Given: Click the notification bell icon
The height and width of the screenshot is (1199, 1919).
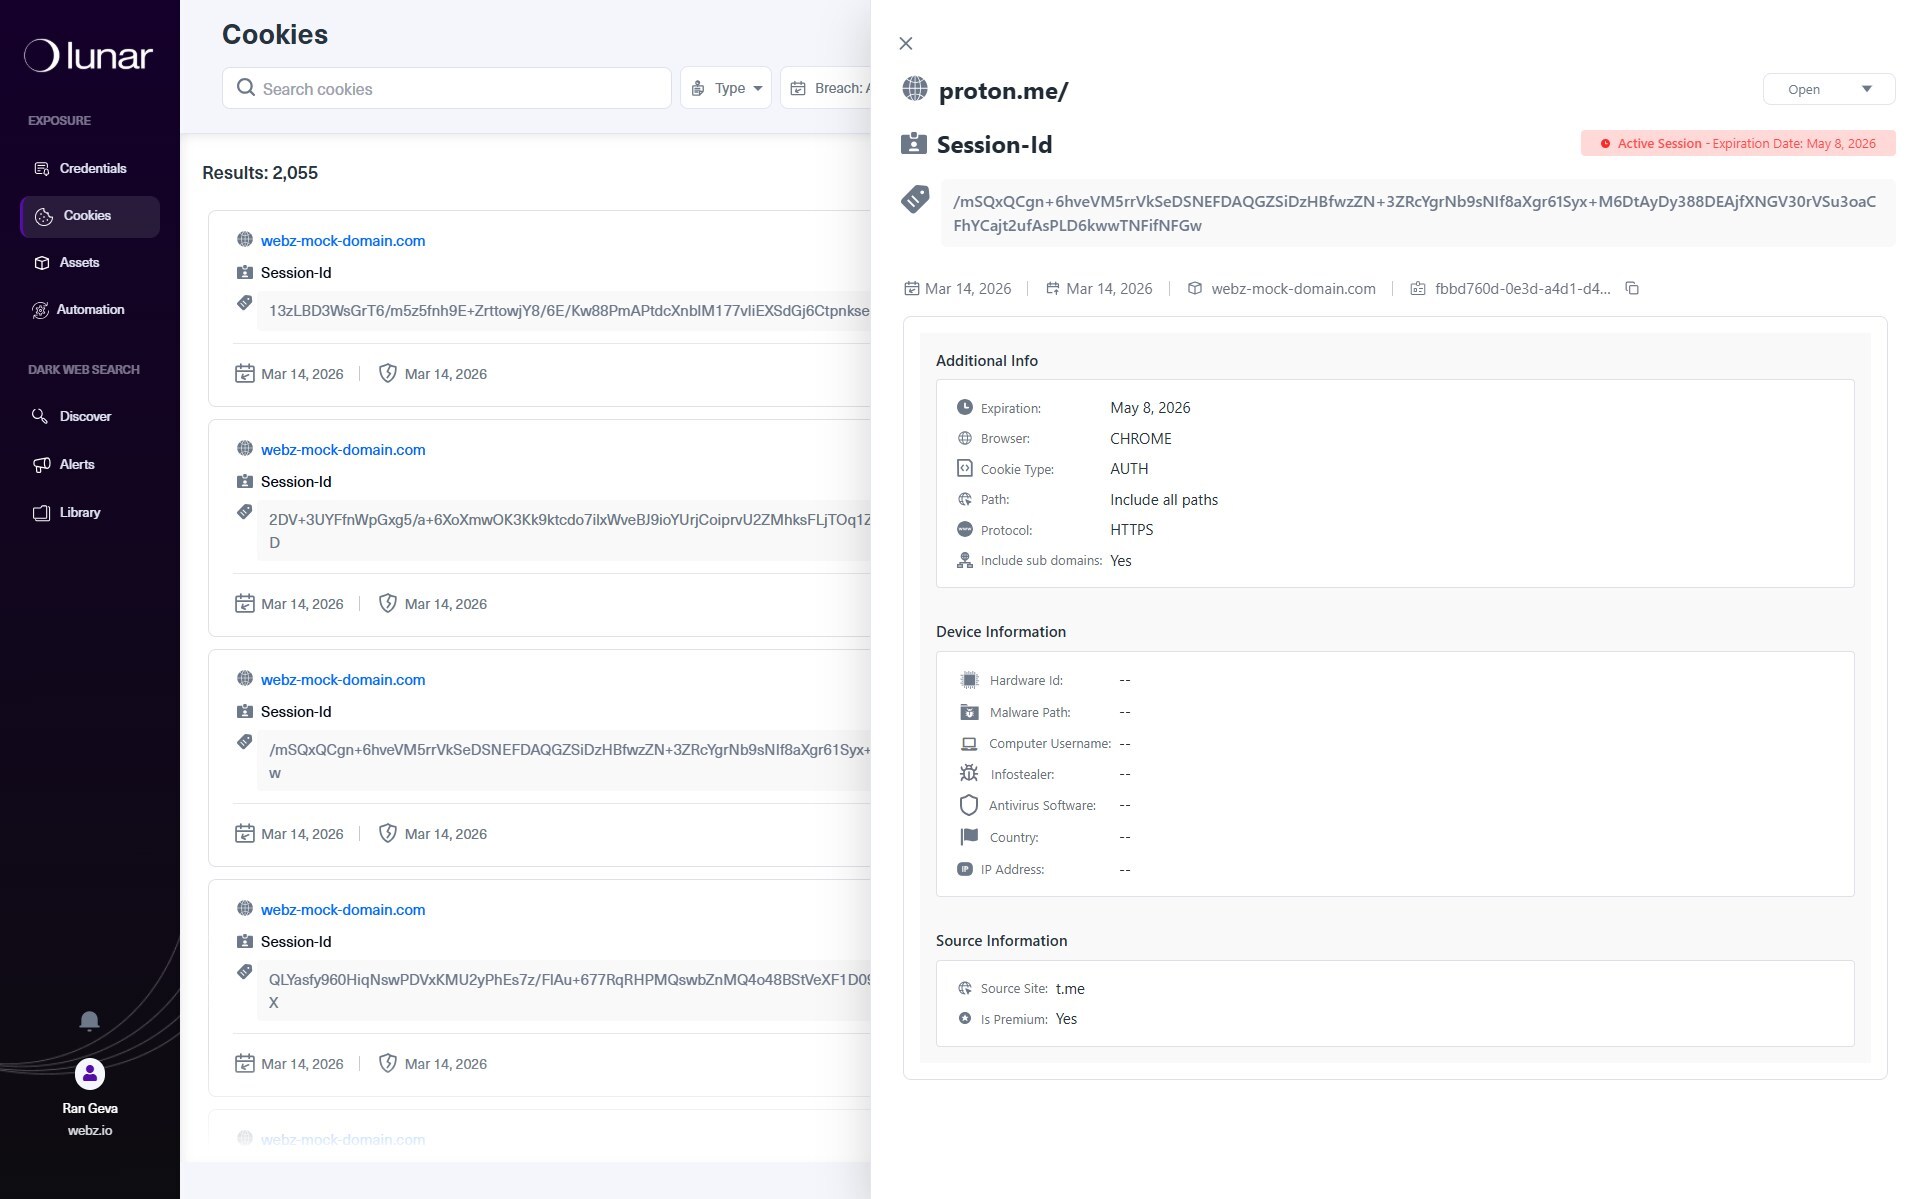Looking at the screenshot, I should (89, 1020).
